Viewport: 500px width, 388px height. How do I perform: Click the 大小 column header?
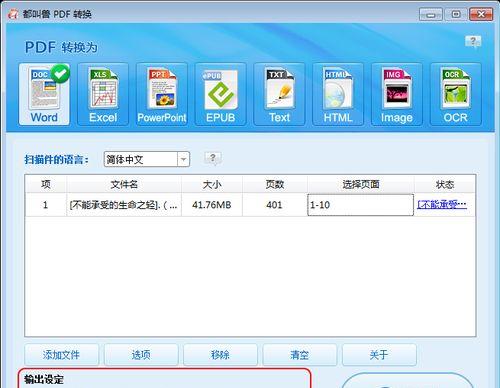tap(212, 184)
